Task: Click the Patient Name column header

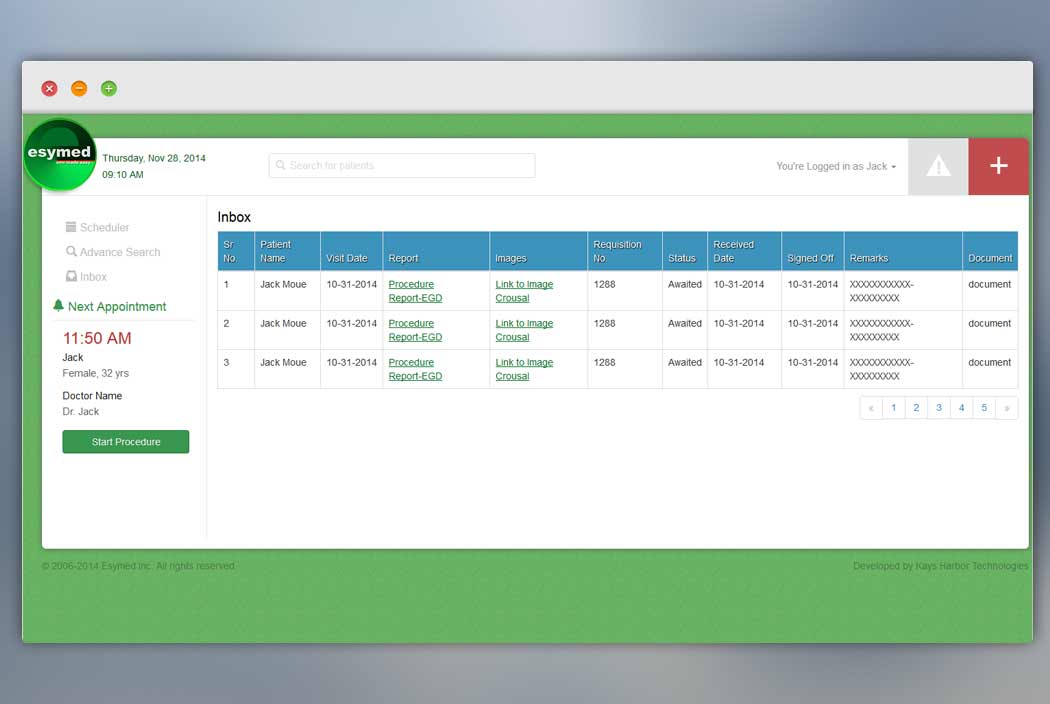Action: click(x=287, y=251)
